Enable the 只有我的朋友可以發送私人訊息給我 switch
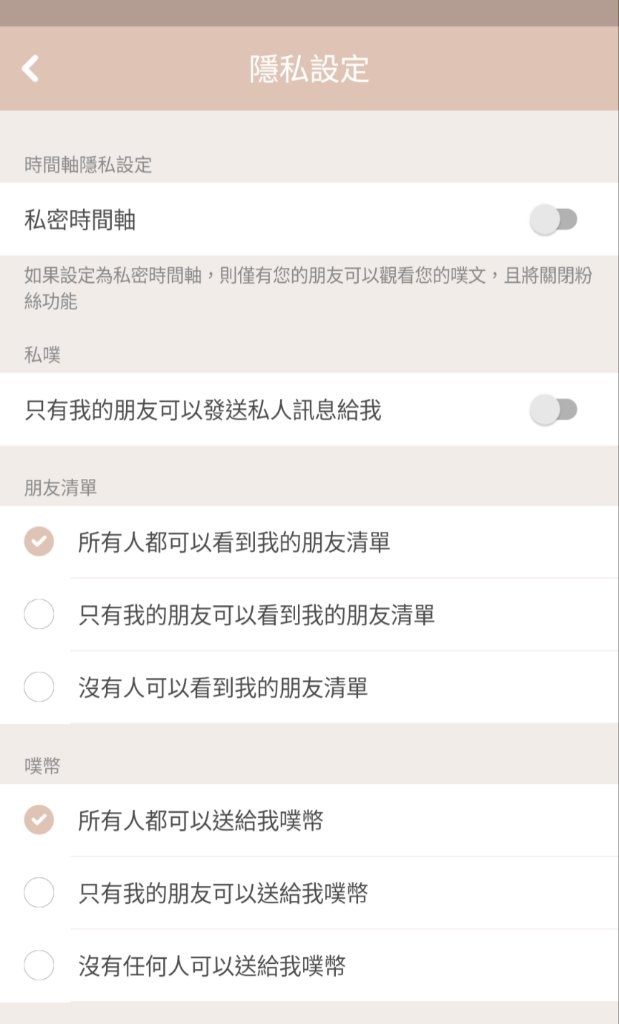 click(x=553, y=410)
